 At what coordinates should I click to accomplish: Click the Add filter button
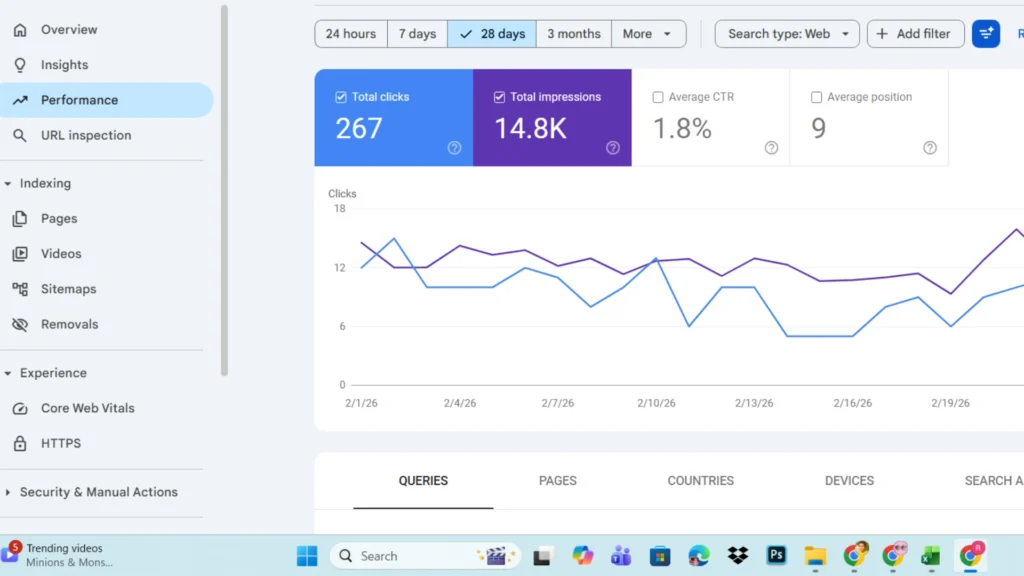915,33
